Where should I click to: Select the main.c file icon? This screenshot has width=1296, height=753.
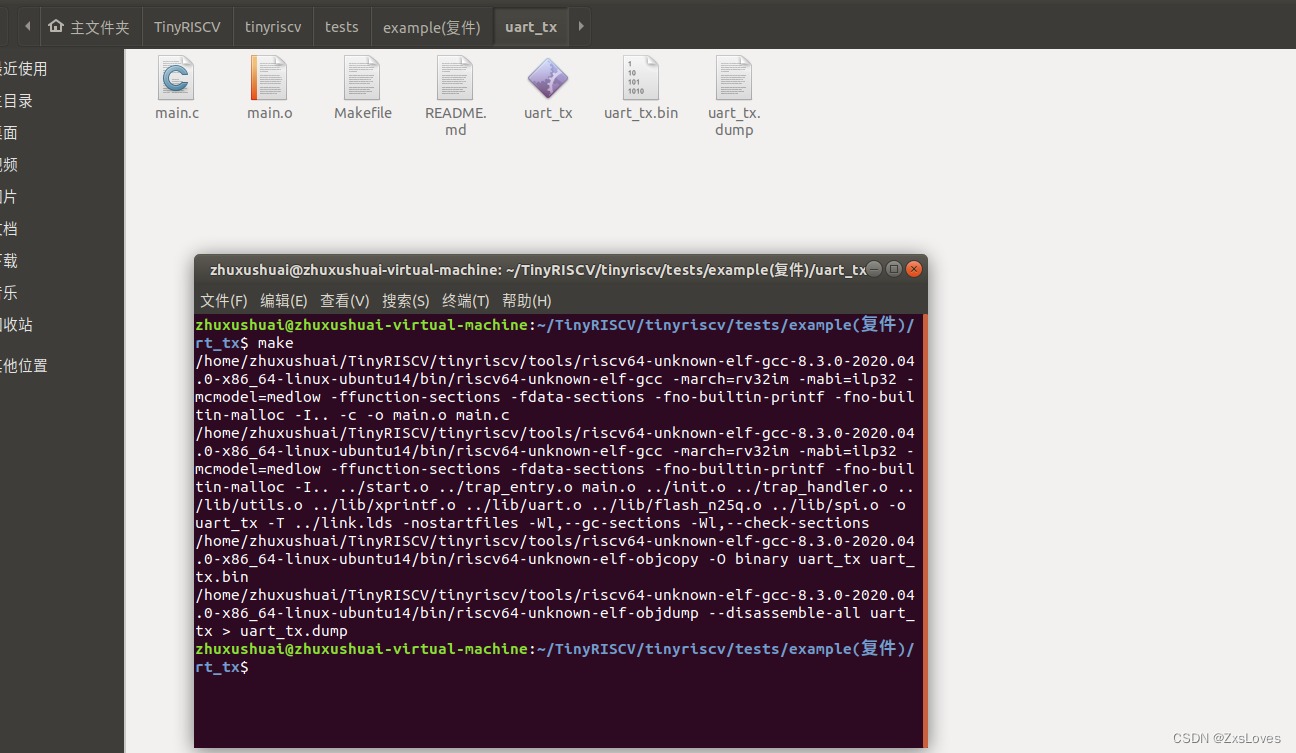(176, 77)
